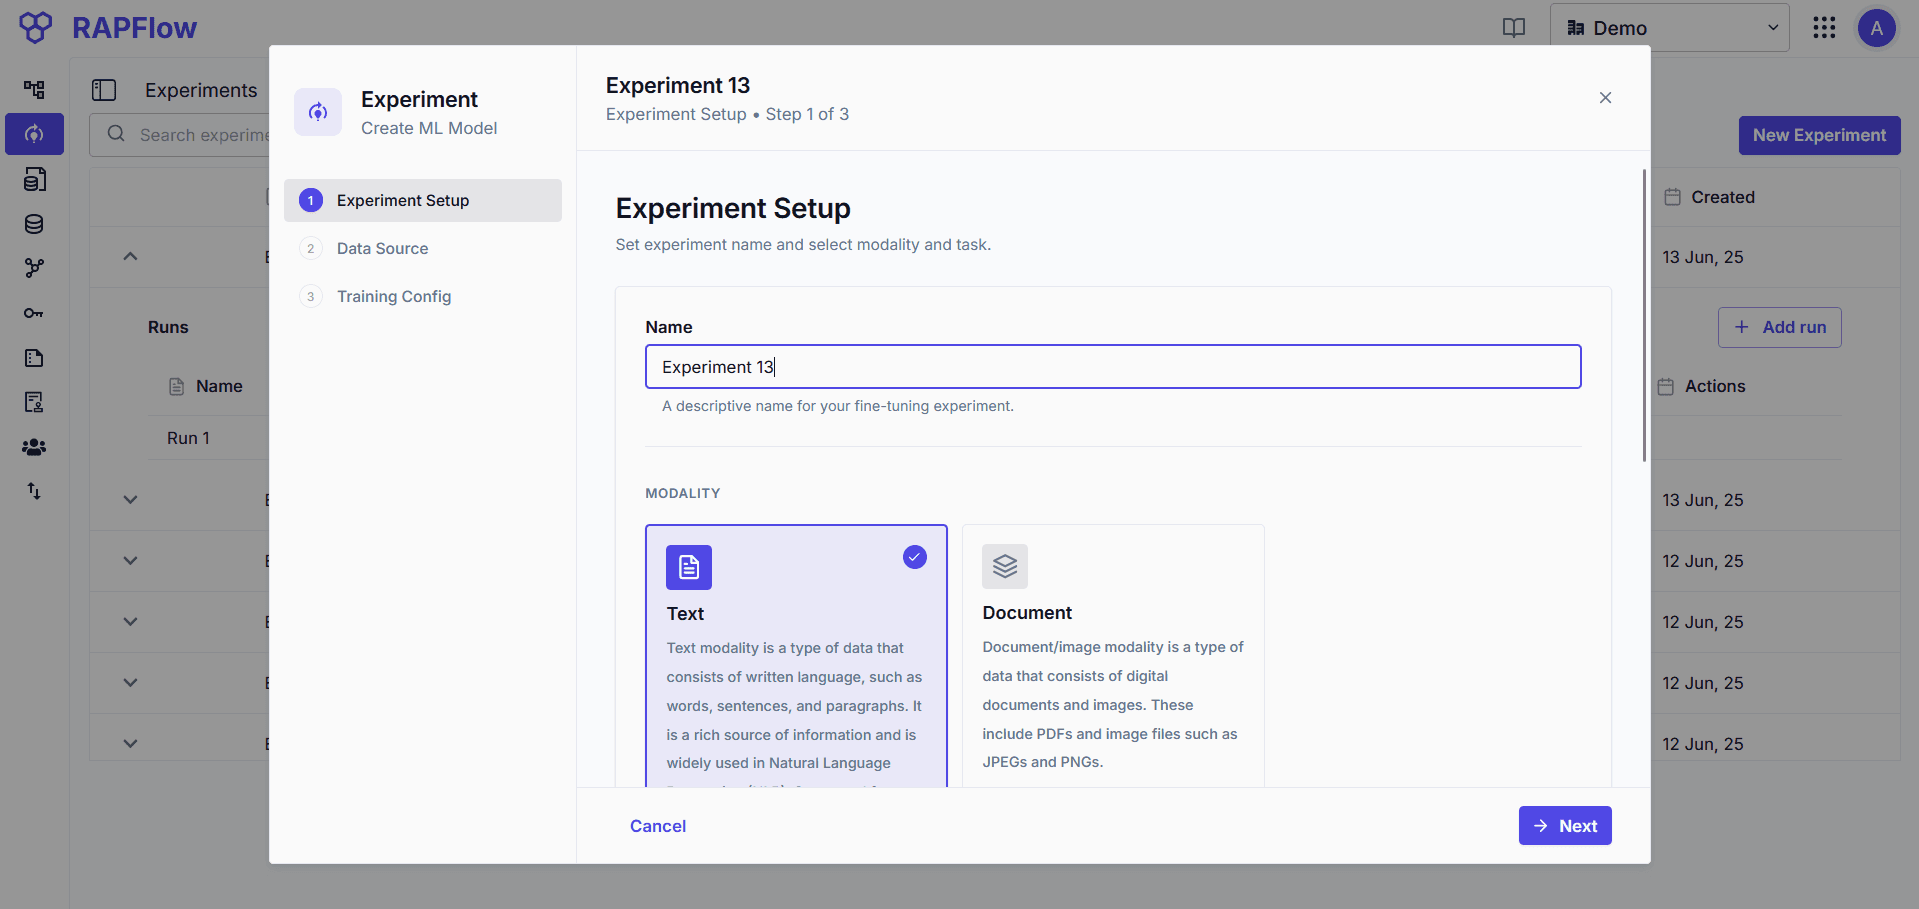The width and height of the screenshot is (1919, 909).
Task: Open the Training Config step
Action: (x=394, y=296)
